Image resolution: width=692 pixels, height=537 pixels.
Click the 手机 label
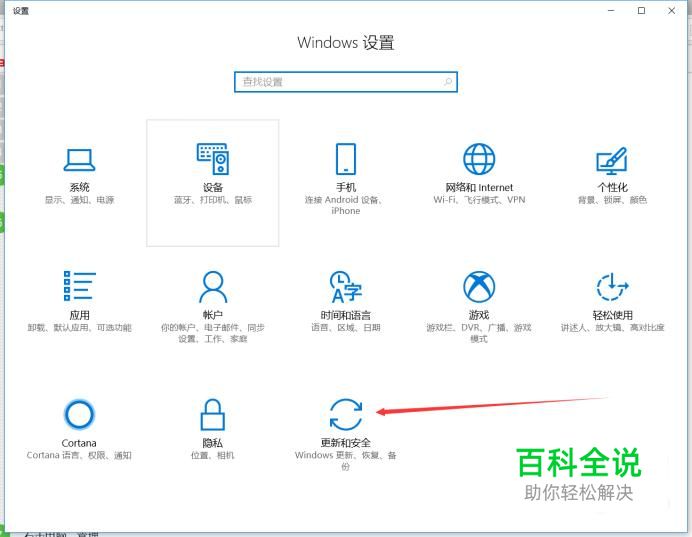point(346,188)
